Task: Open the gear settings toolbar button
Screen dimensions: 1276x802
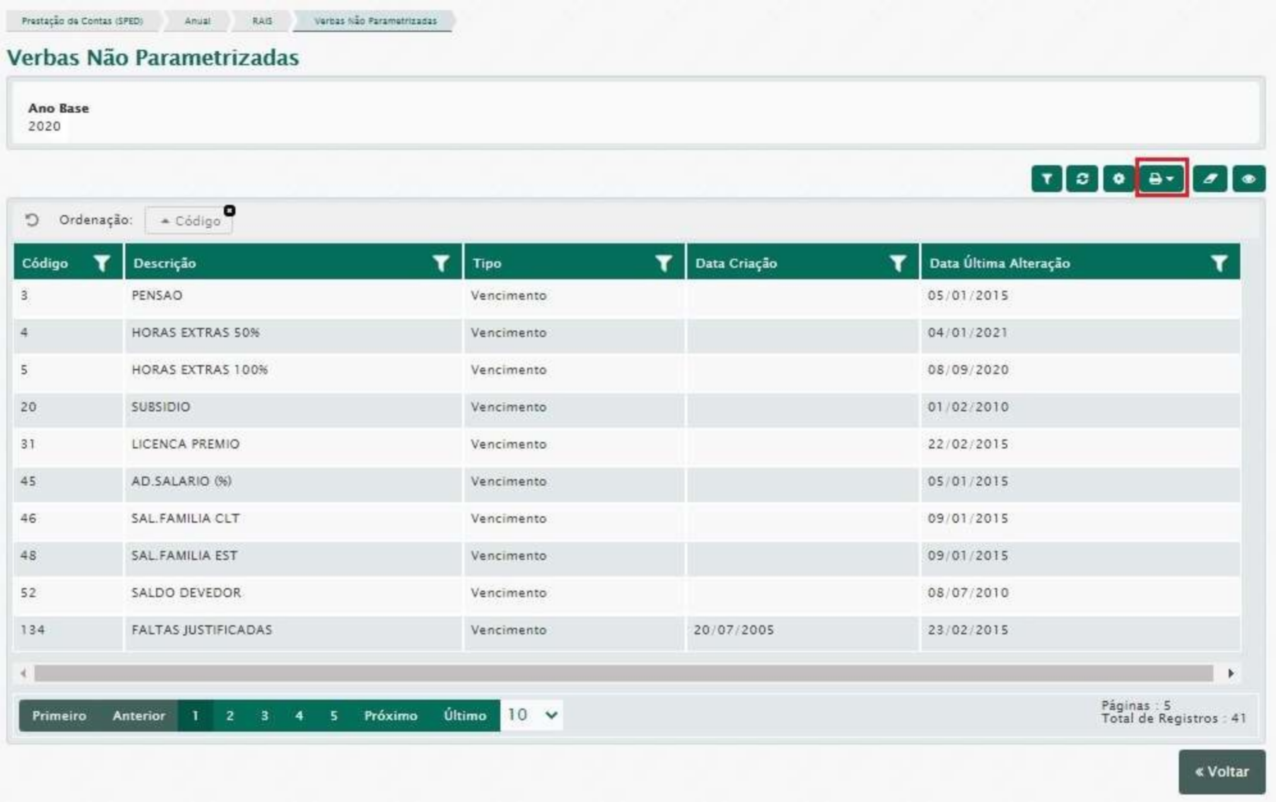Action: 1116,178
